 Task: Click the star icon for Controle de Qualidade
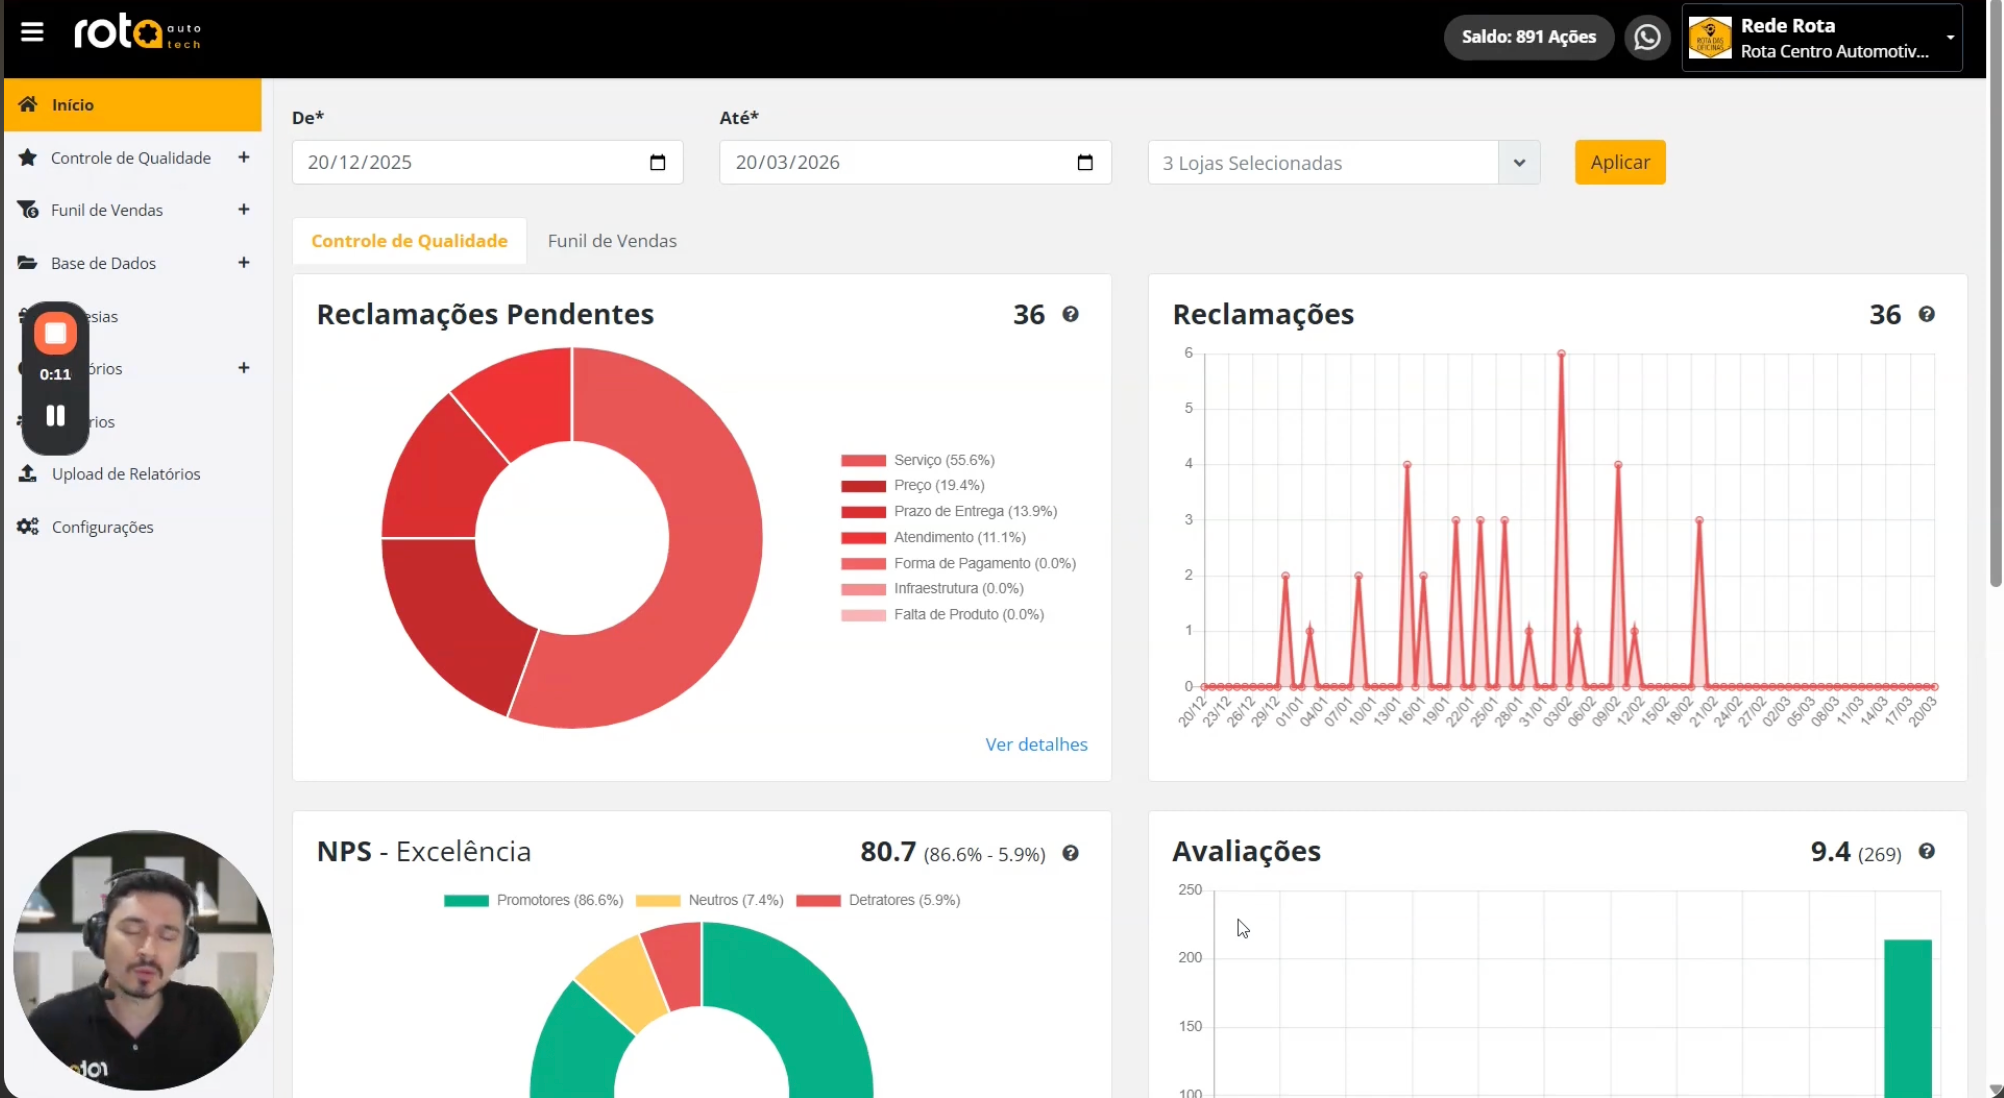pyautogui.click(x=28, y=157)
